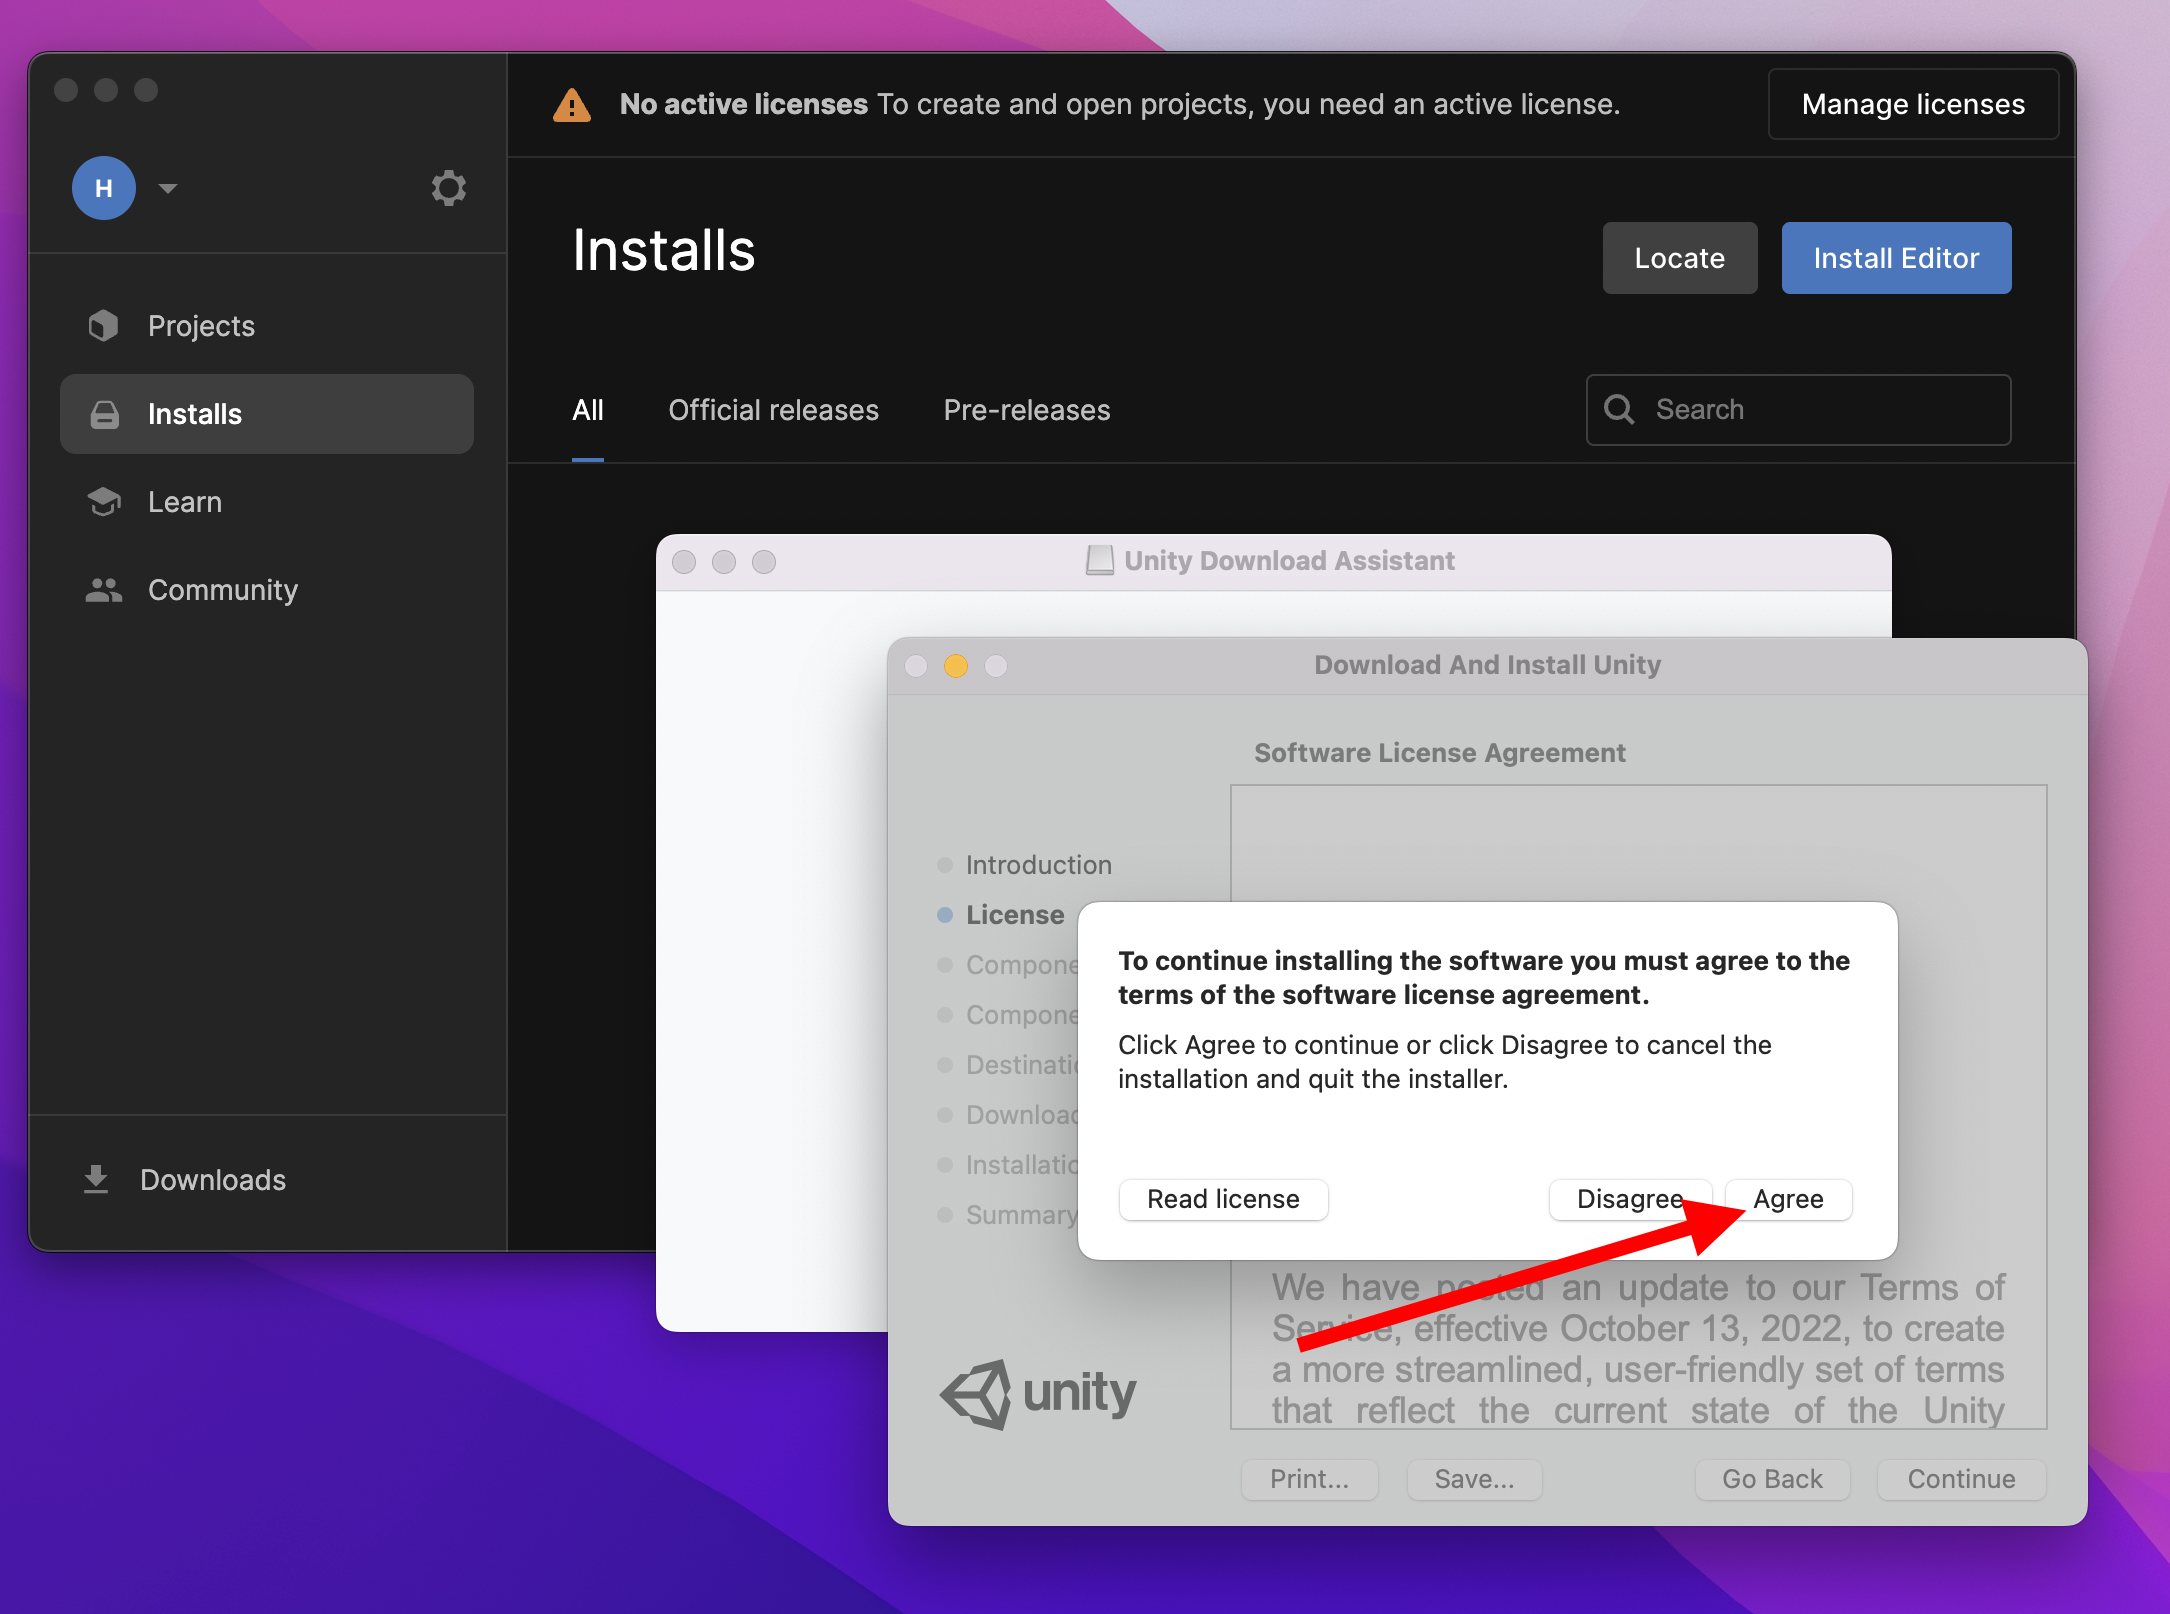Click the magnifier icon in the search box

point(1619,410)
